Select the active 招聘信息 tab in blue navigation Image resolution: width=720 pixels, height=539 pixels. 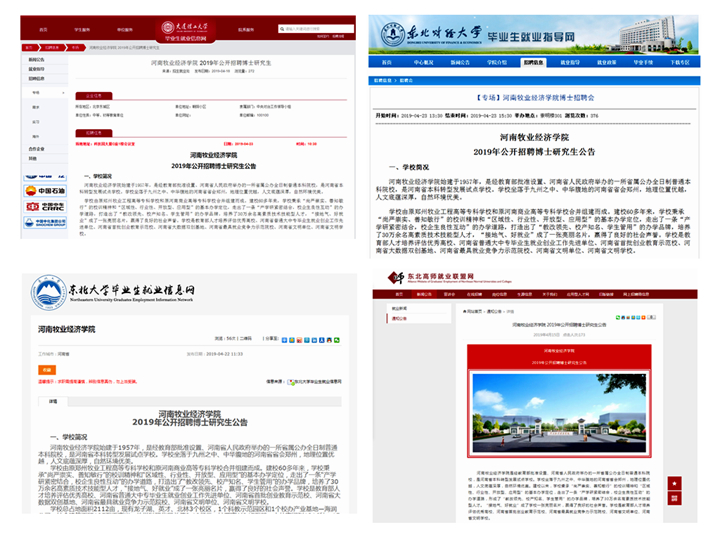533,62
